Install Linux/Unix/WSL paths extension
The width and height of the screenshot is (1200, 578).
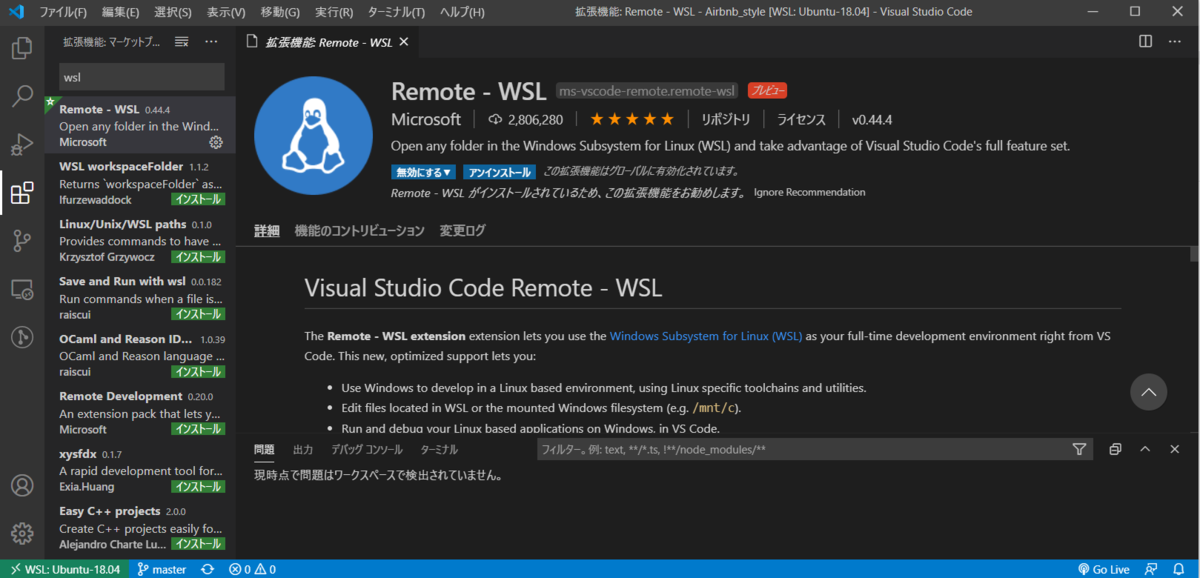point(197,257)
